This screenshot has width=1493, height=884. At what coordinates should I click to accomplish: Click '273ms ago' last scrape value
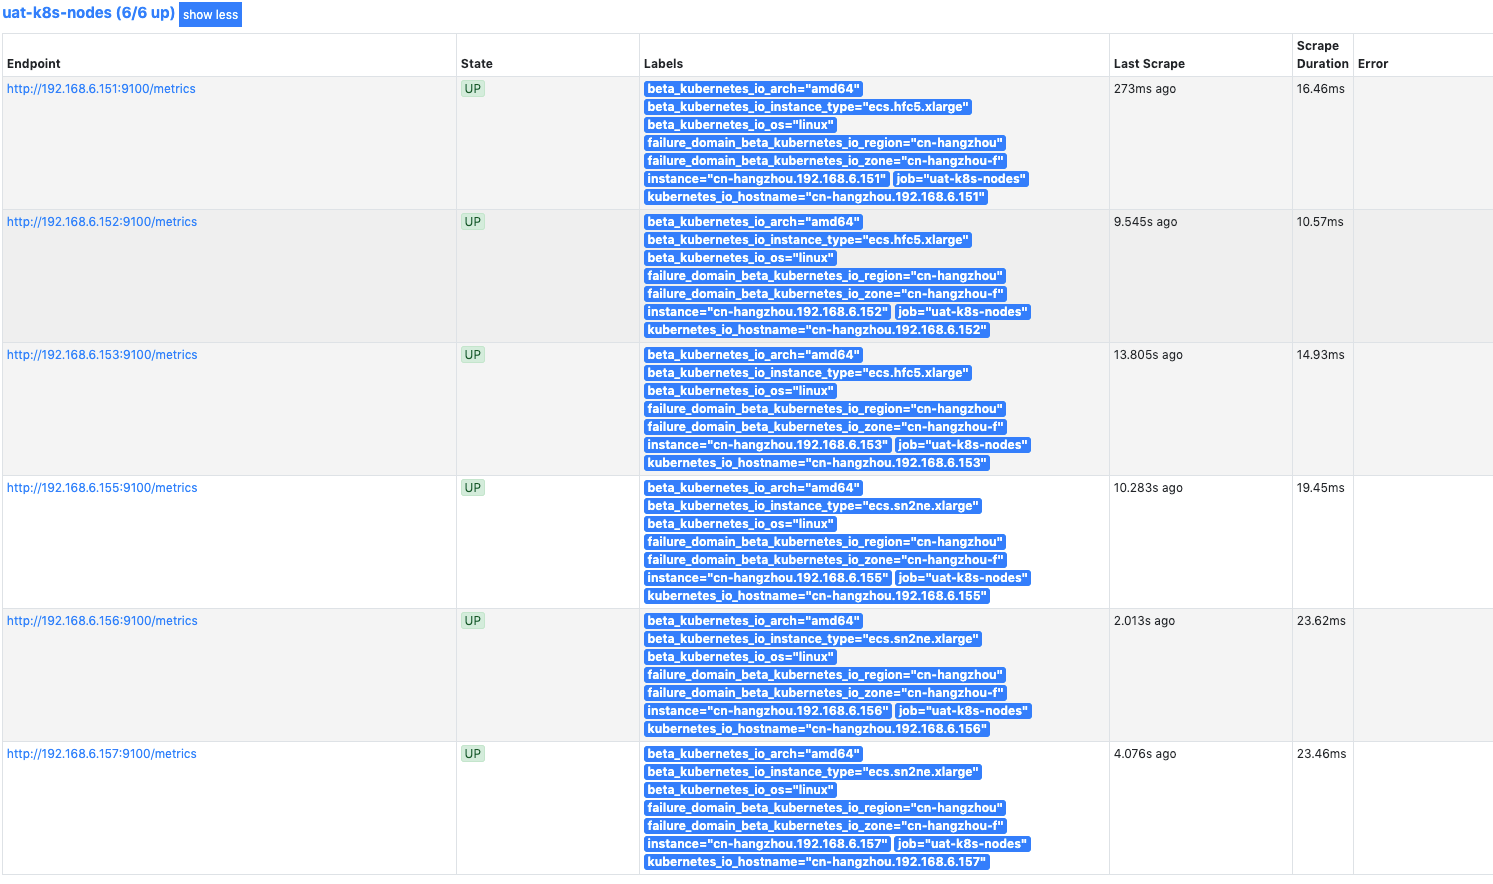click(1145, 89)
